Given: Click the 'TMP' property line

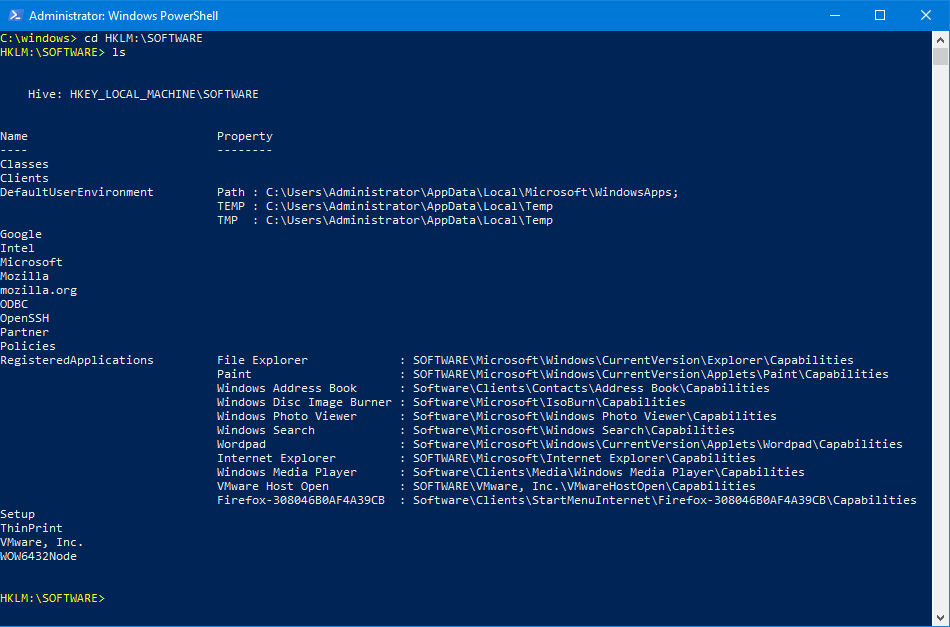Looking at the screenshot, I should 385,220.
